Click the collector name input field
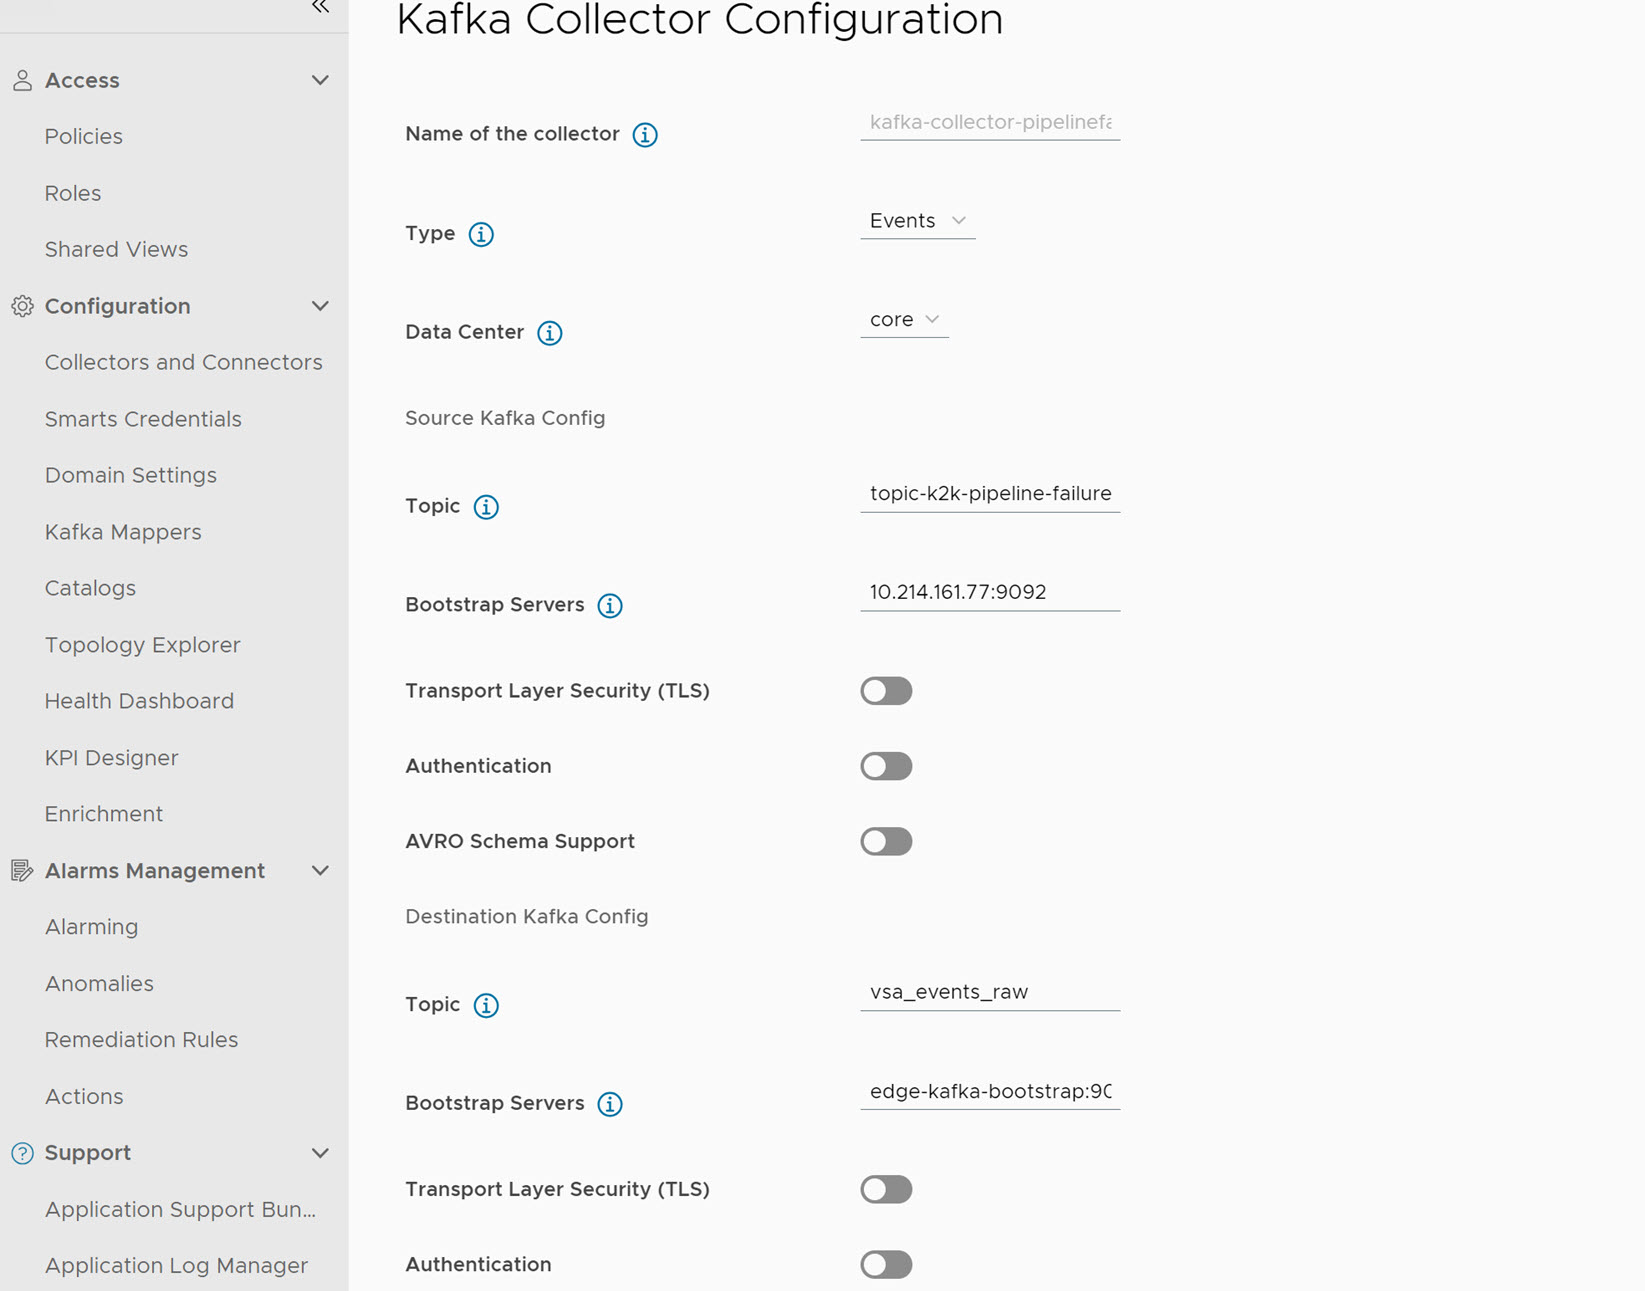1645x1291 pixels. point(990,123)
